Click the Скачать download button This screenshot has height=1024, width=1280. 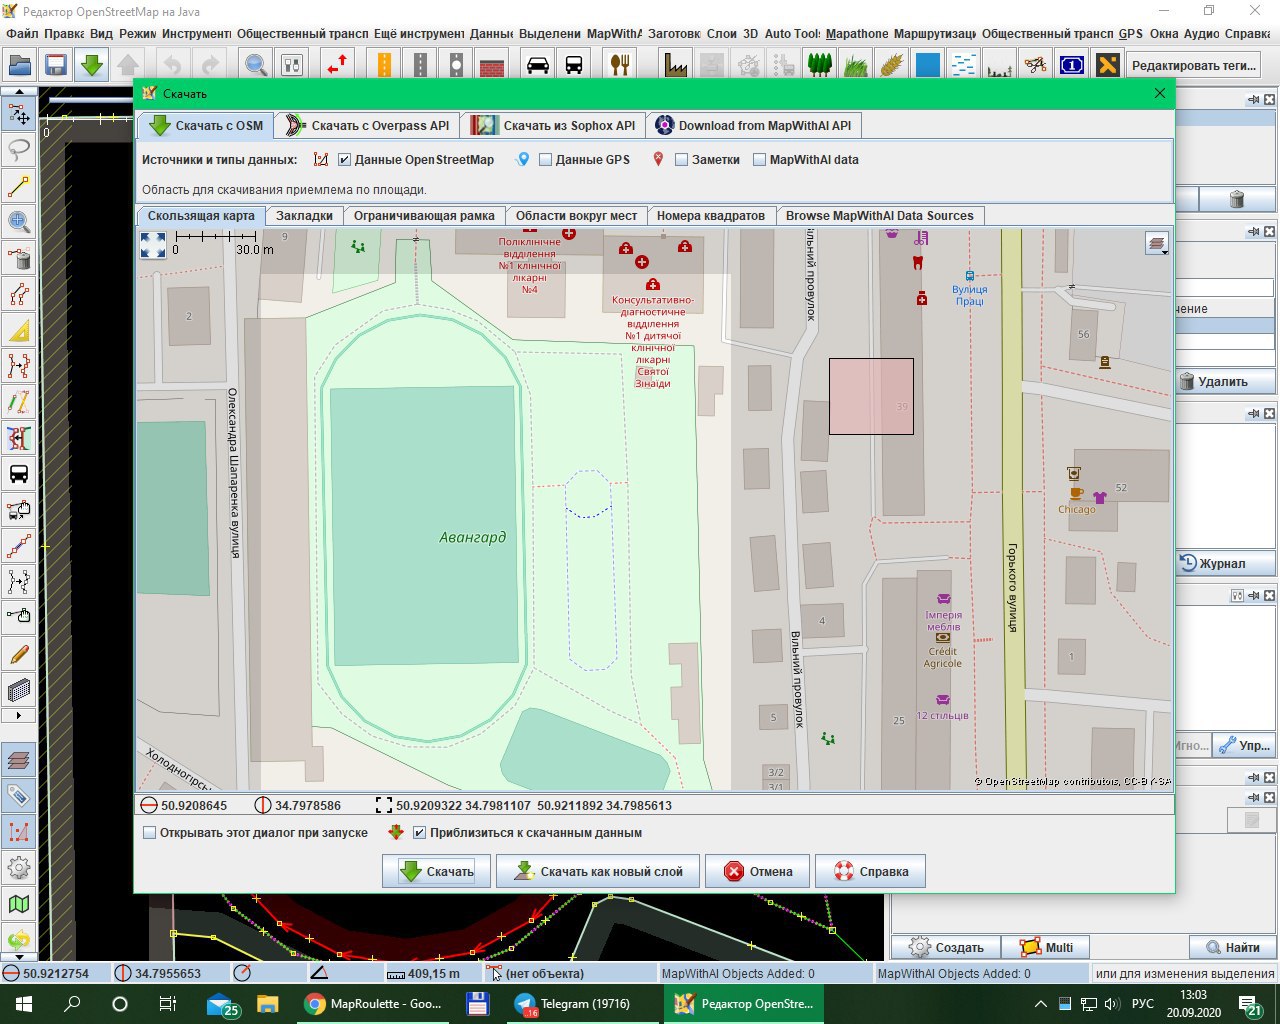[x=436, y=871]
